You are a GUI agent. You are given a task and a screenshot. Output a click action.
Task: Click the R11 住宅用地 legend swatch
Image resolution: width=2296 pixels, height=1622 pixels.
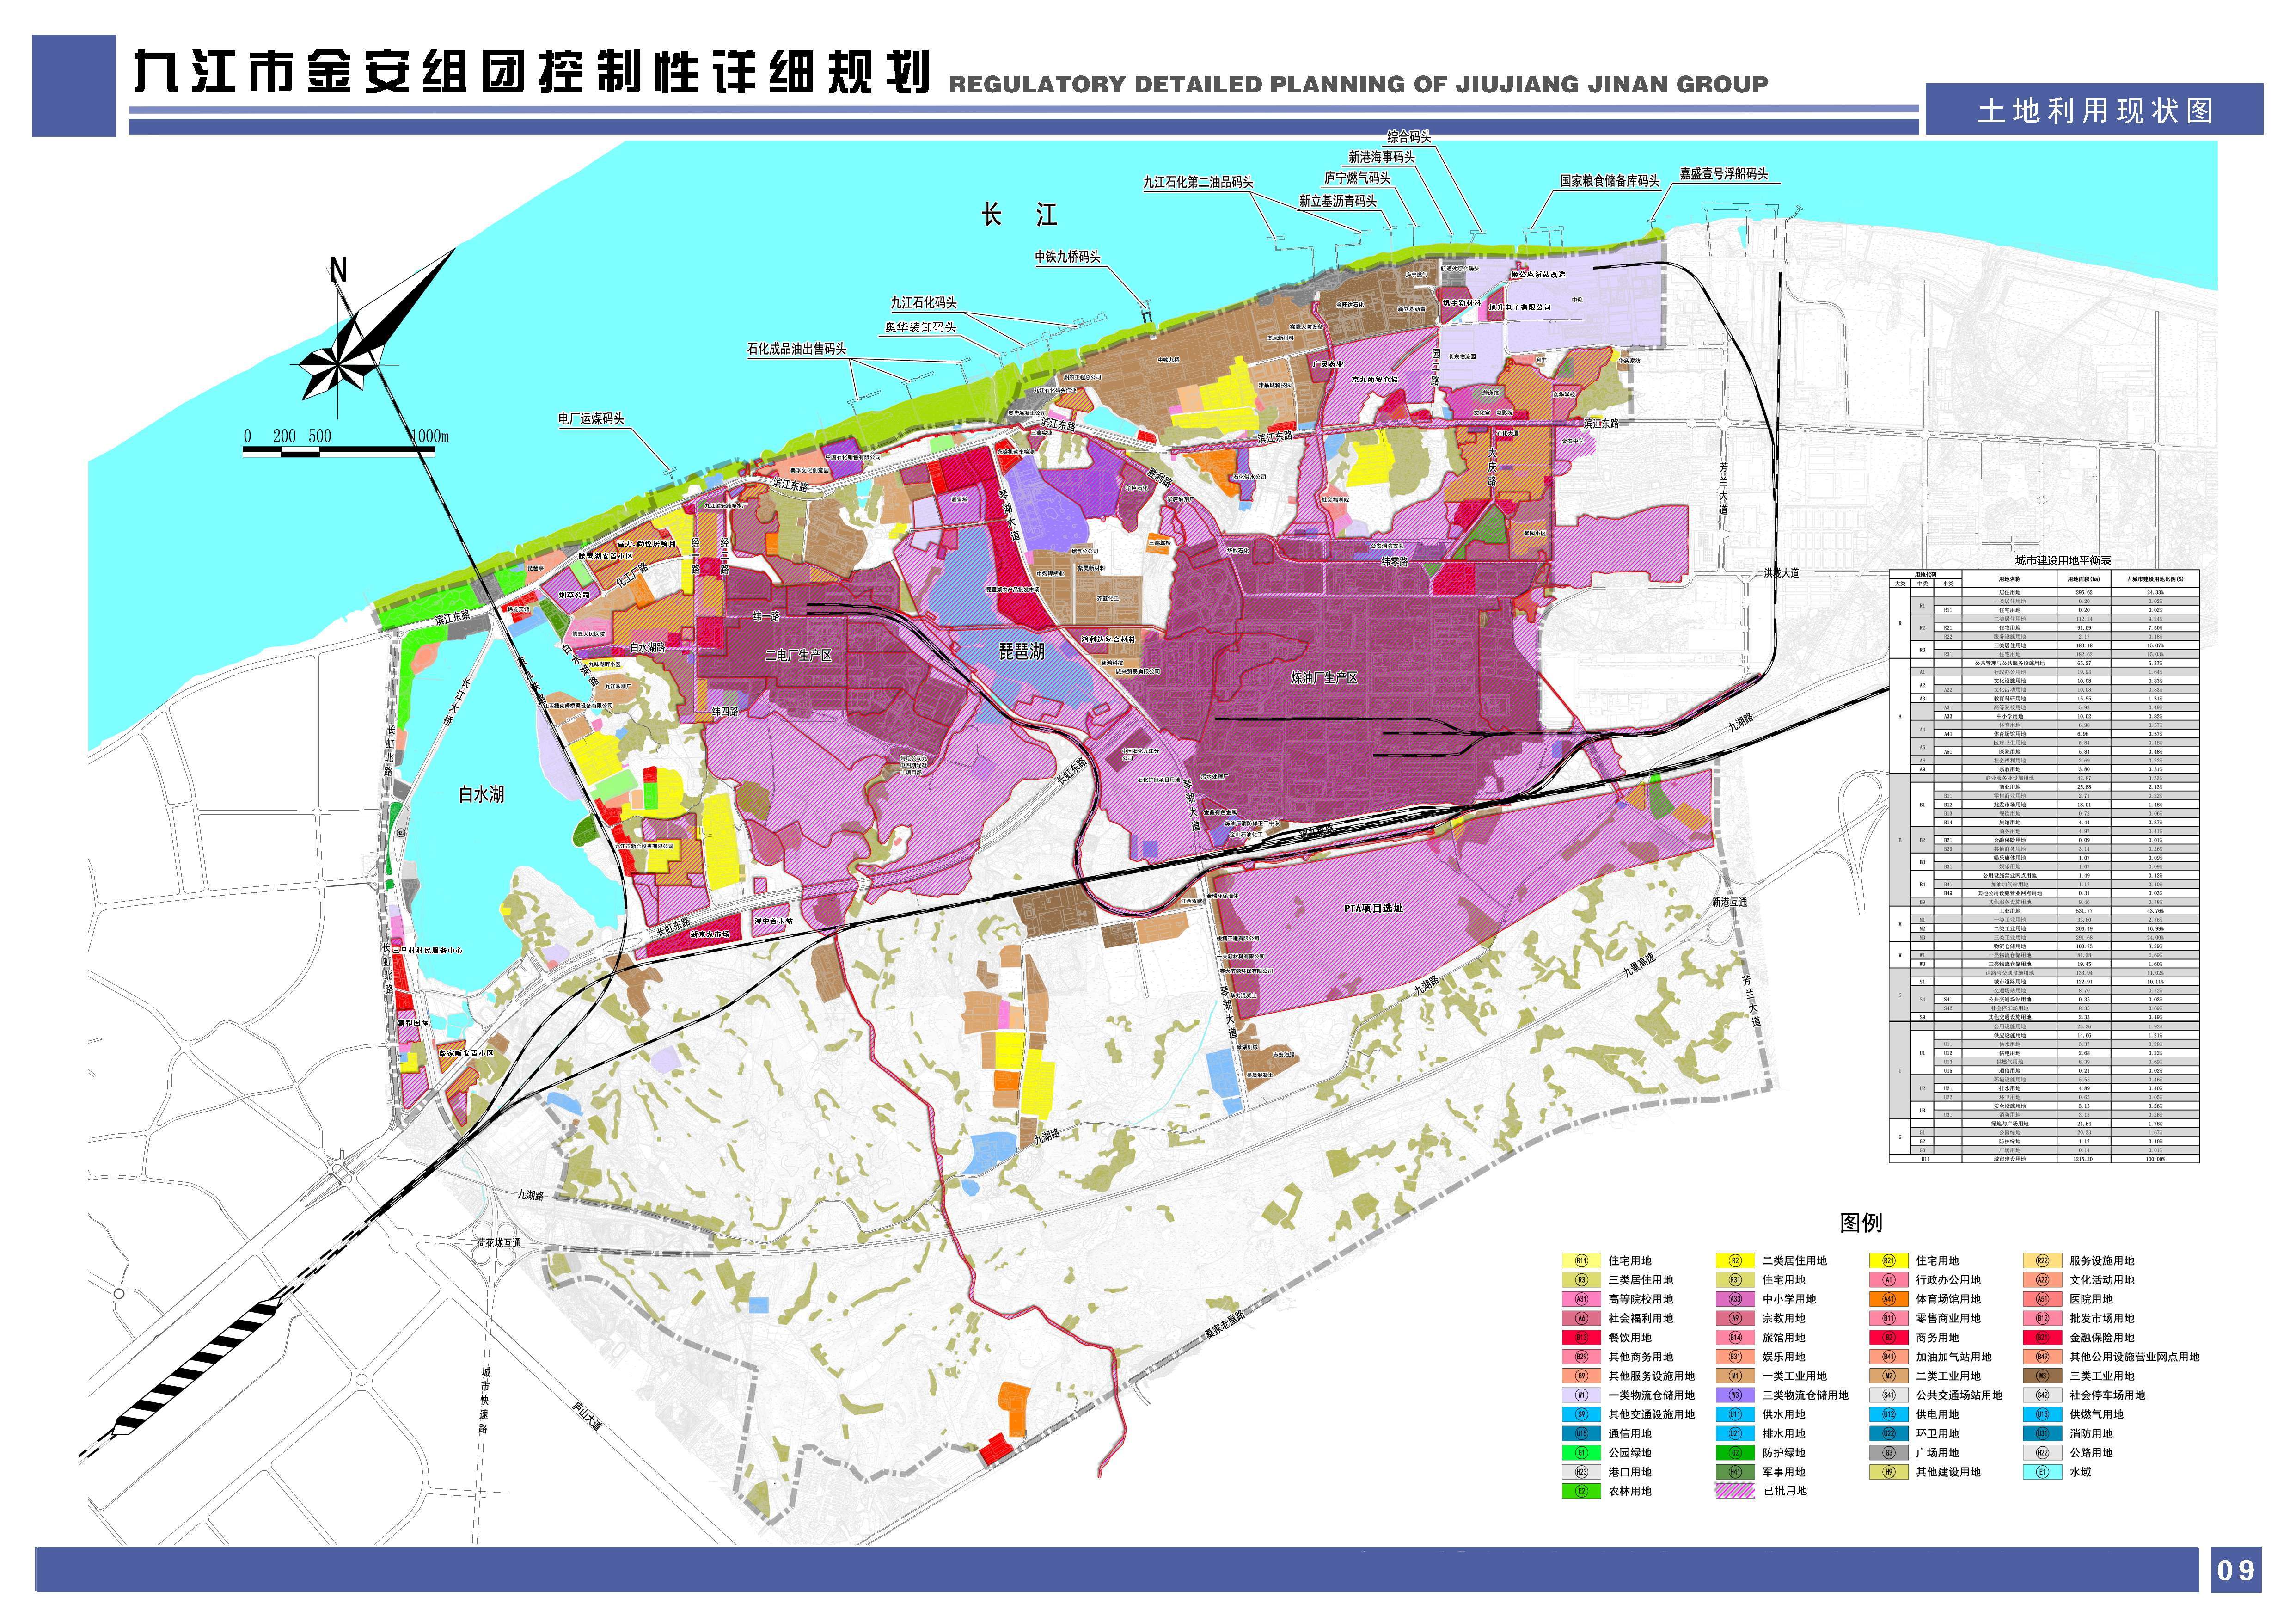pyautogui.click(x=1582, y=1261)
